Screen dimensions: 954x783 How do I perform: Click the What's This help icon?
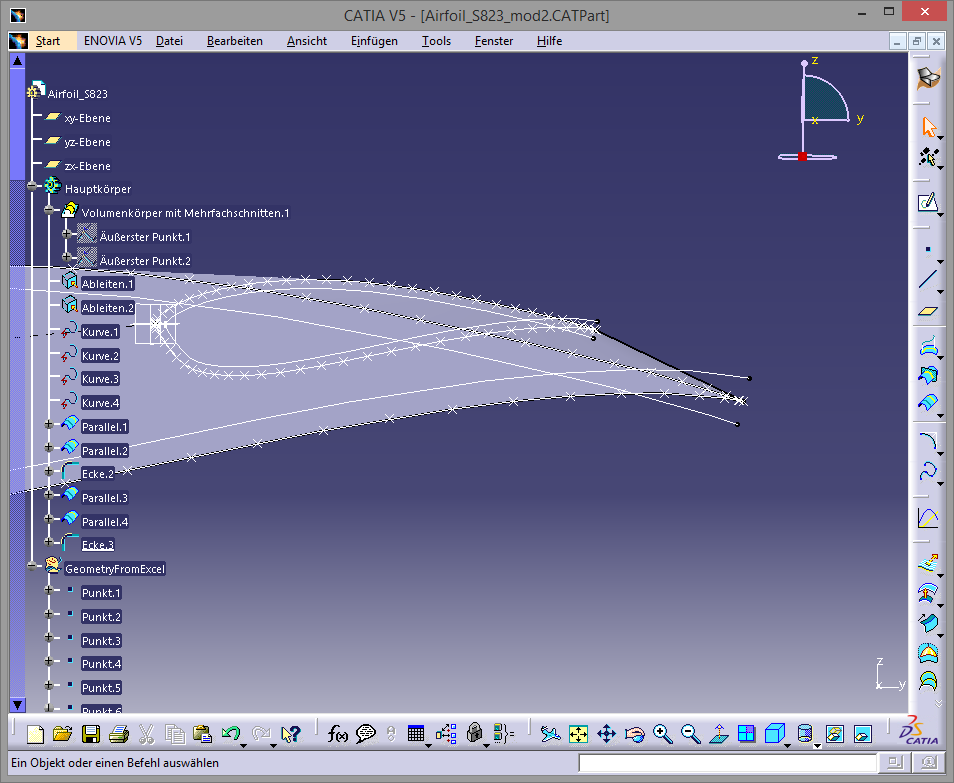point(291,734)
